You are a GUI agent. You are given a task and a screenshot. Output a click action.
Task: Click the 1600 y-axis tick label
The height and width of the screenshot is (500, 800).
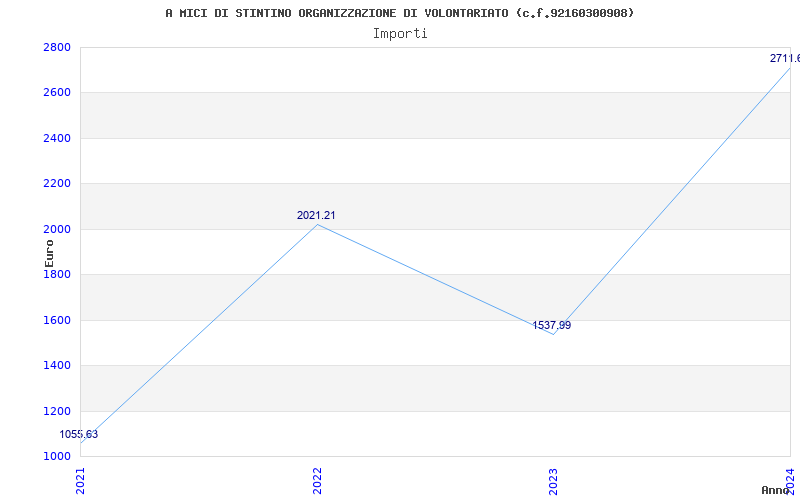coord(57,320)
